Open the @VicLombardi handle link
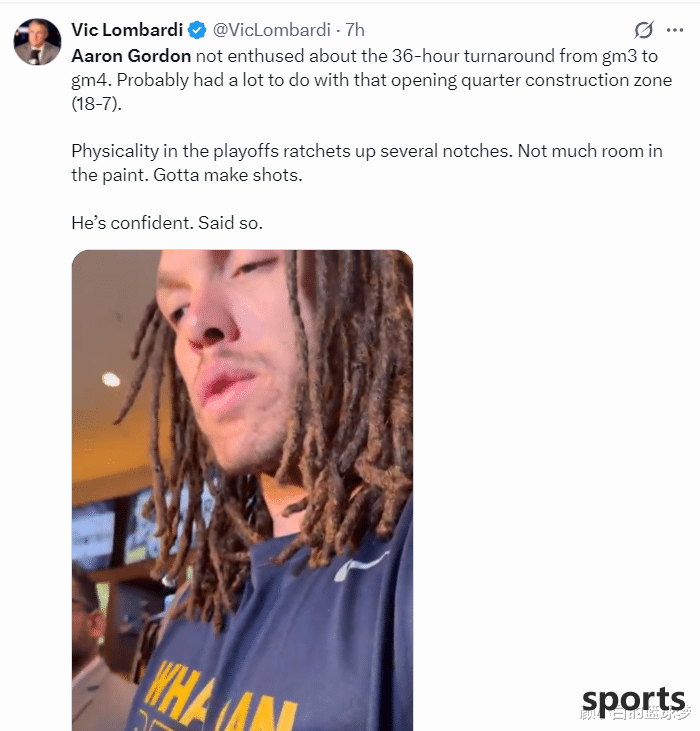The height and width of the screenshot is (731, 700). click(x=272, y=30)
